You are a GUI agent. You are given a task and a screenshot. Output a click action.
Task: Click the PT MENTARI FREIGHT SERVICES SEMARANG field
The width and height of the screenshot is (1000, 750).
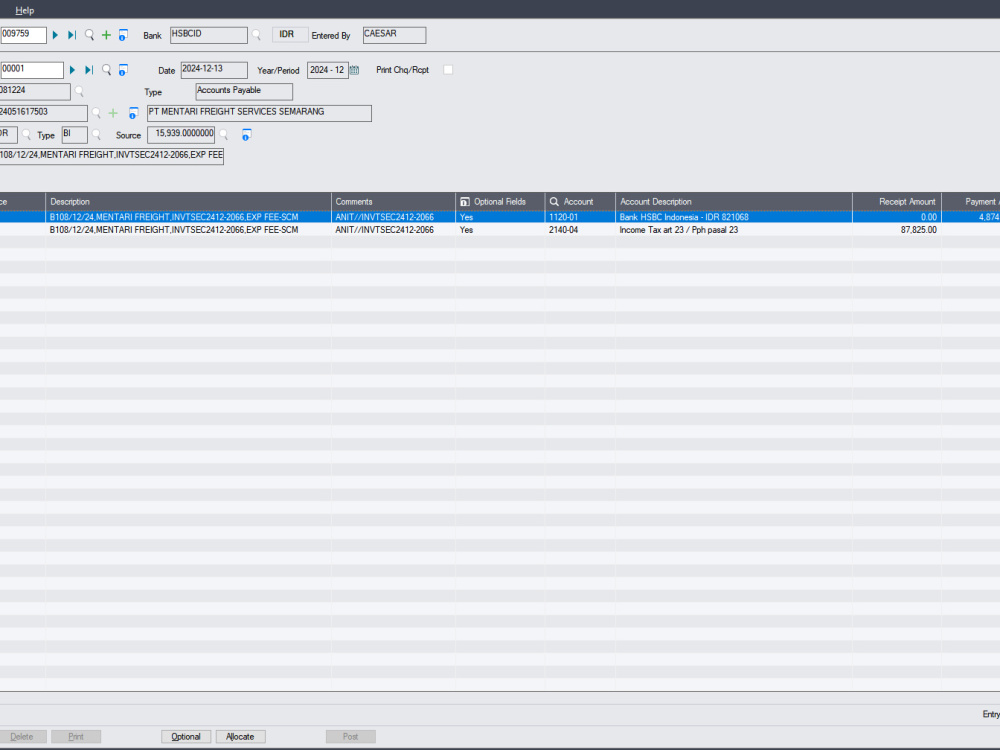pyautogui.click(x=259, y=114)
